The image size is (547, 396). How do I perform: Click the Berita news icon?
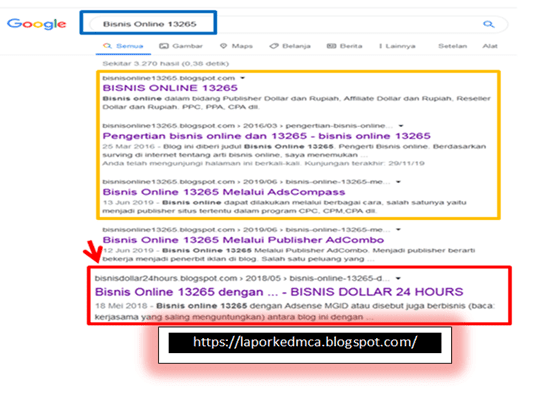[x=331, y=46]
